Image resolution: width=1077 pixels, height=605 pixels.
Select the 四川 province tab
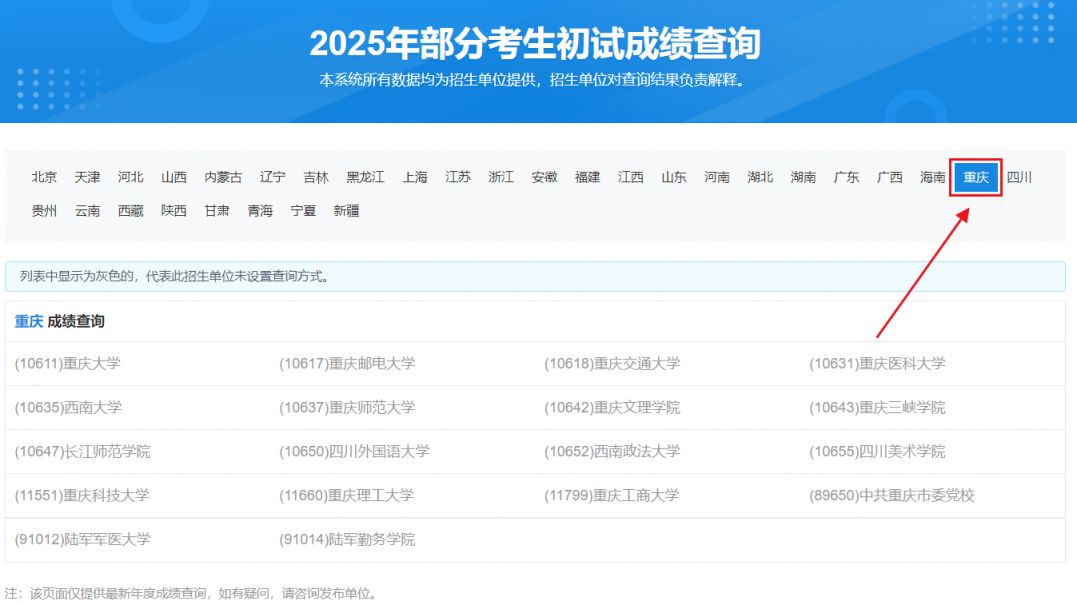1020,177
